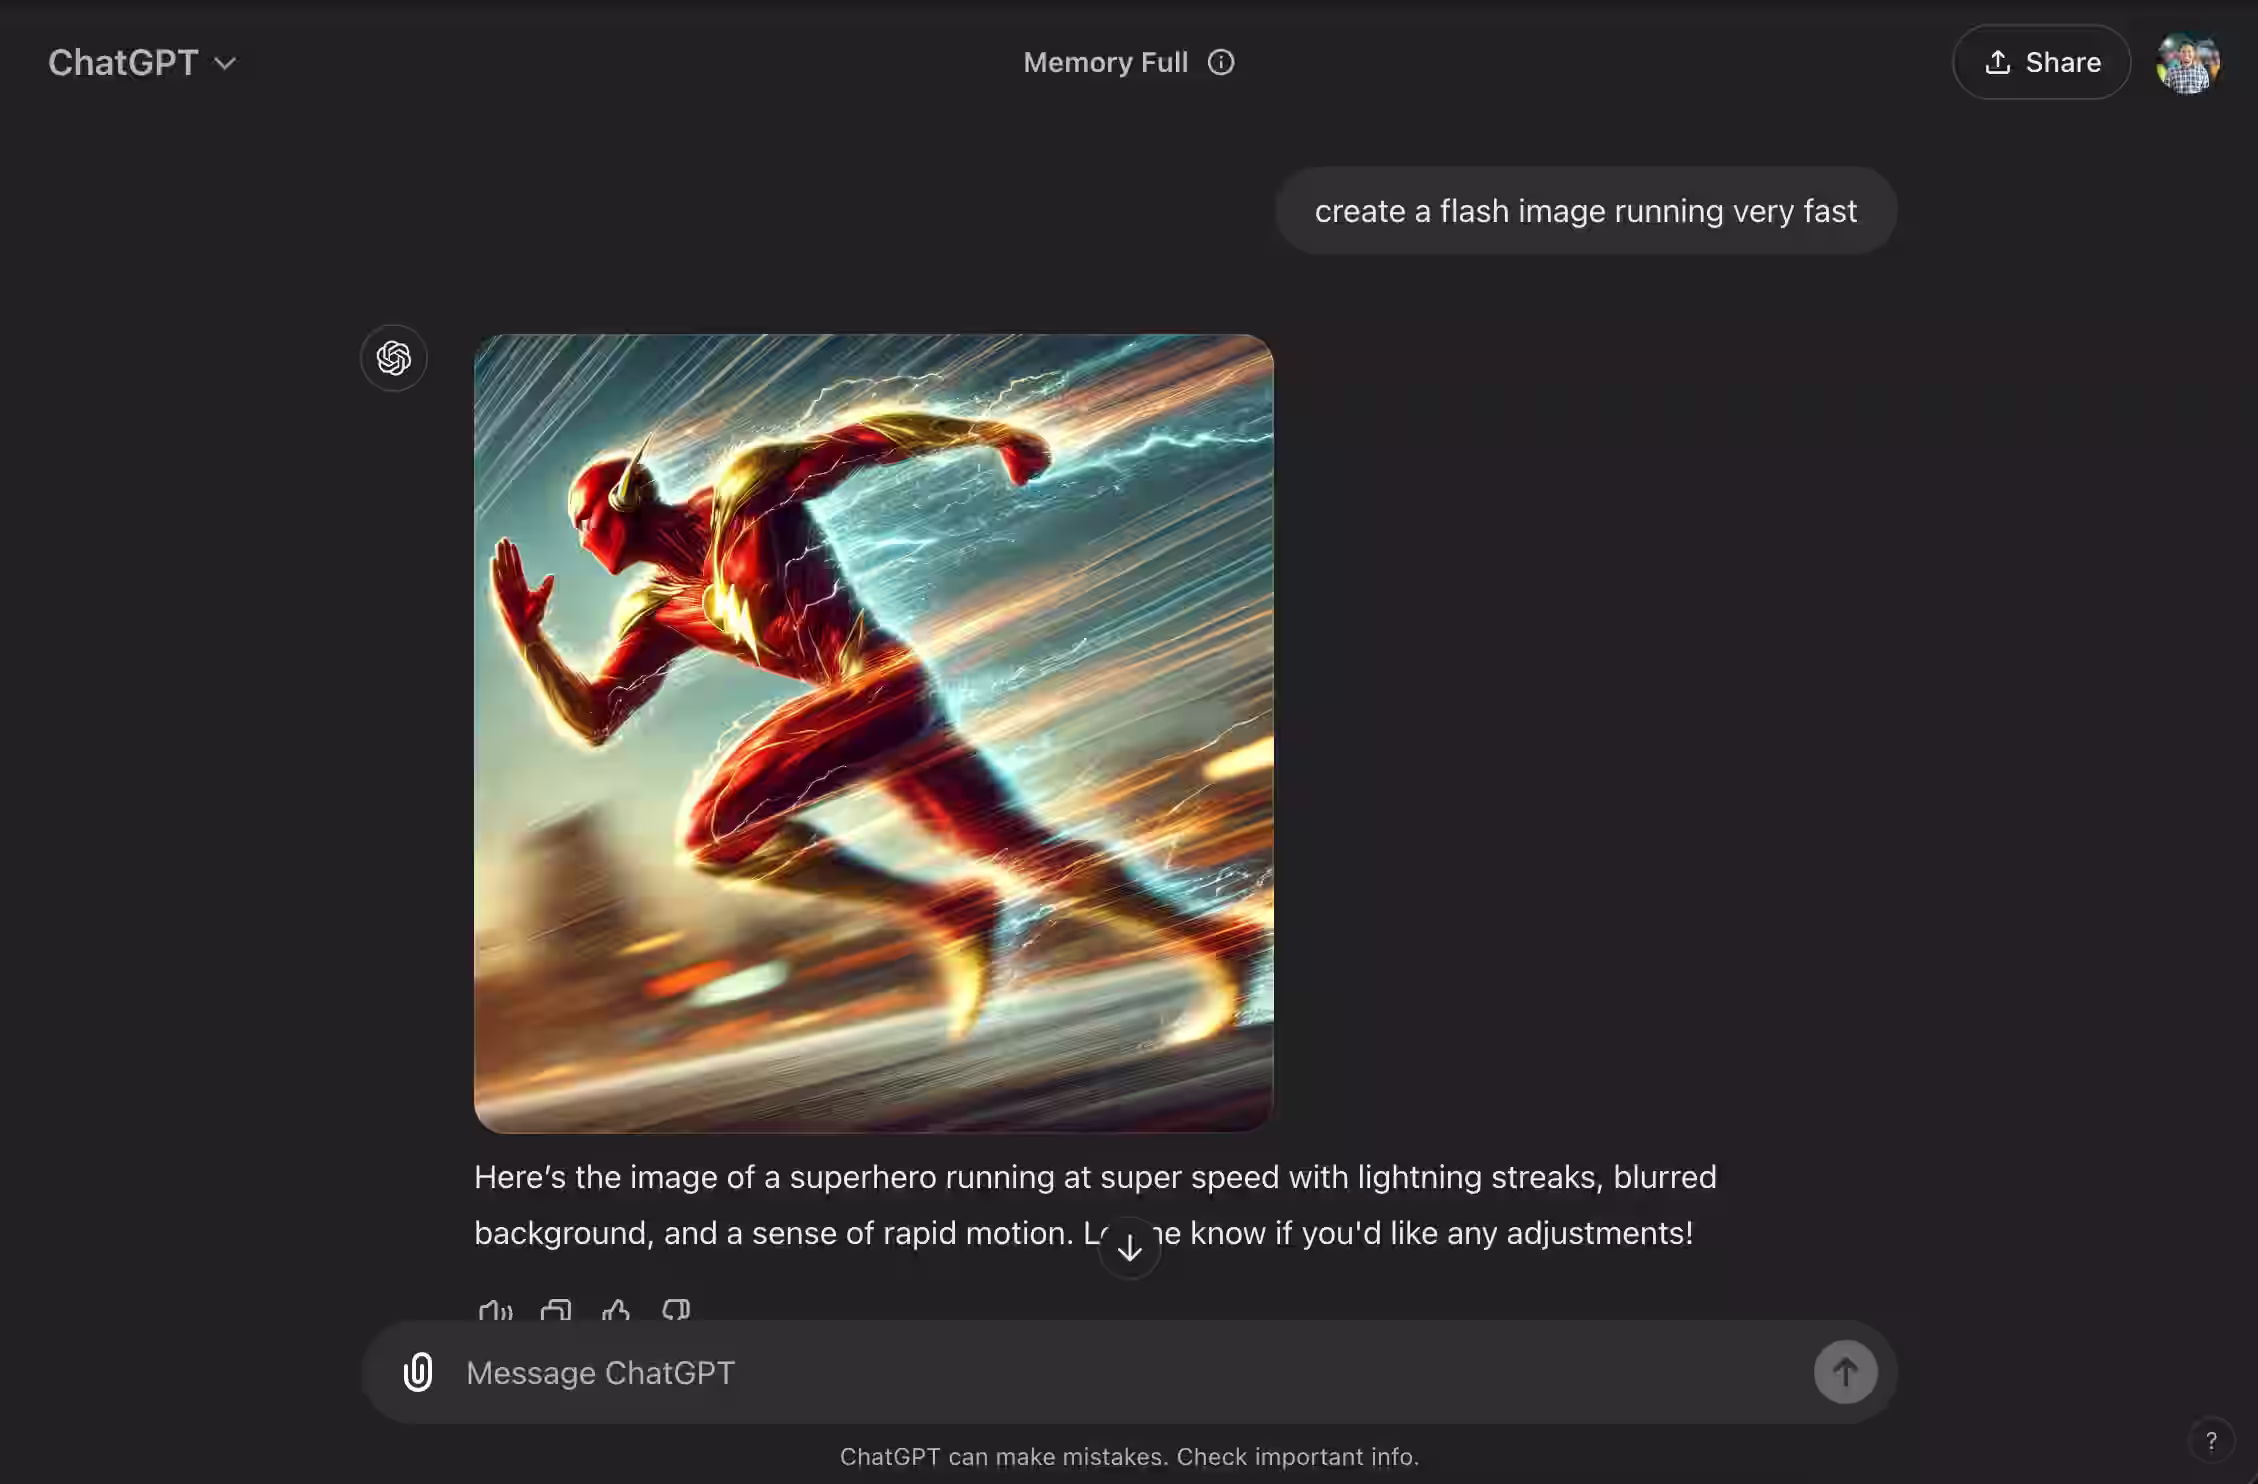This screenshot has width=2258, height=1484.
Task: Give the response a thumbs down
Action: coord(676,1312)
